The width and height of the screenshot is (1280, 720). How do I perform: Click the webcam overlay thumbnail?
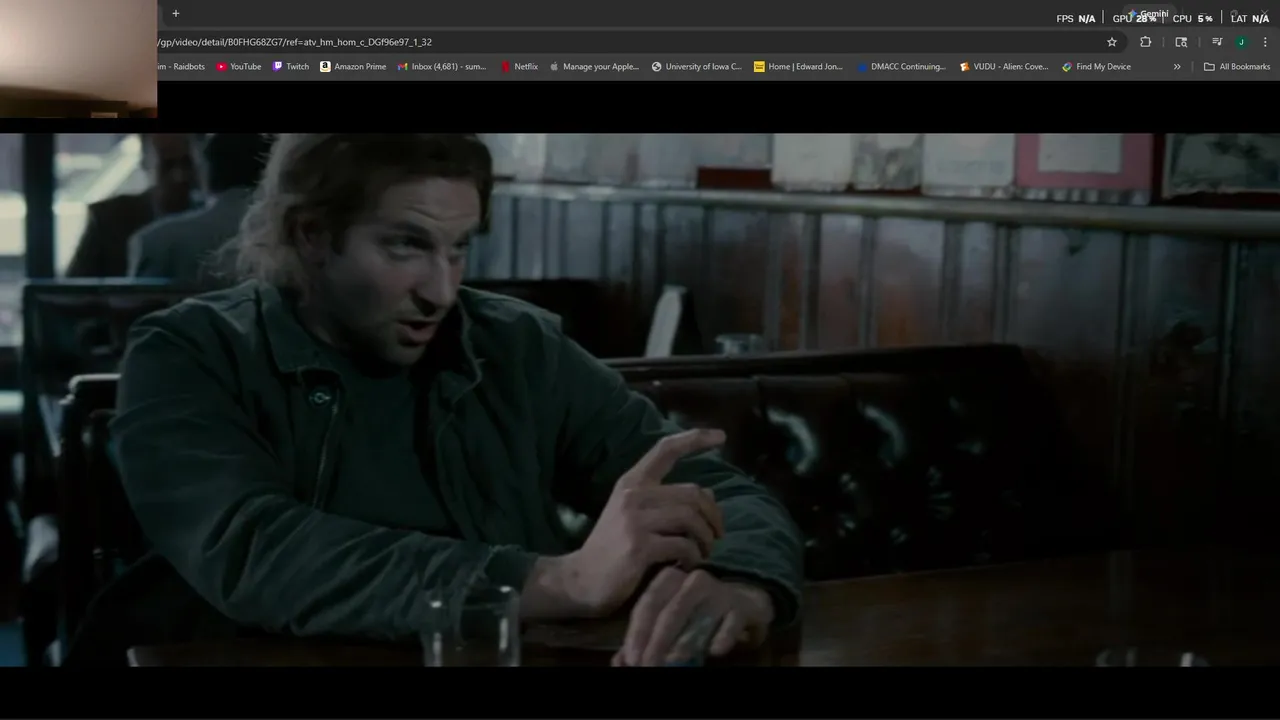coord(78,58)
